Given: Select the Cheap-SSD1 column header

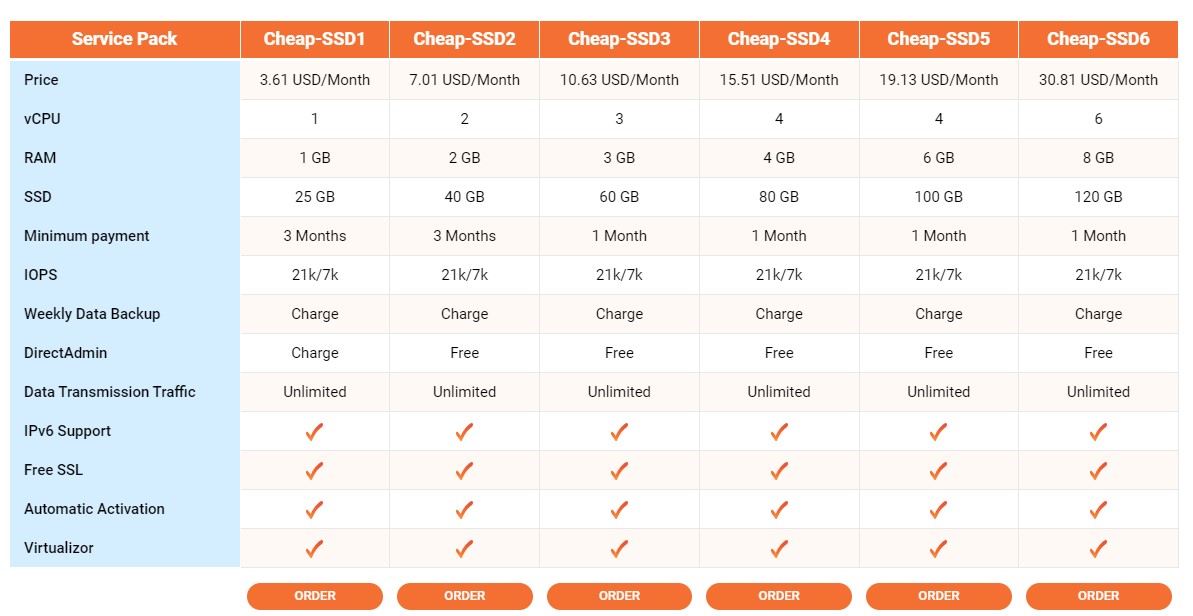Looking at the screenshot, I should pyautogui.click(x=314, y=39).
